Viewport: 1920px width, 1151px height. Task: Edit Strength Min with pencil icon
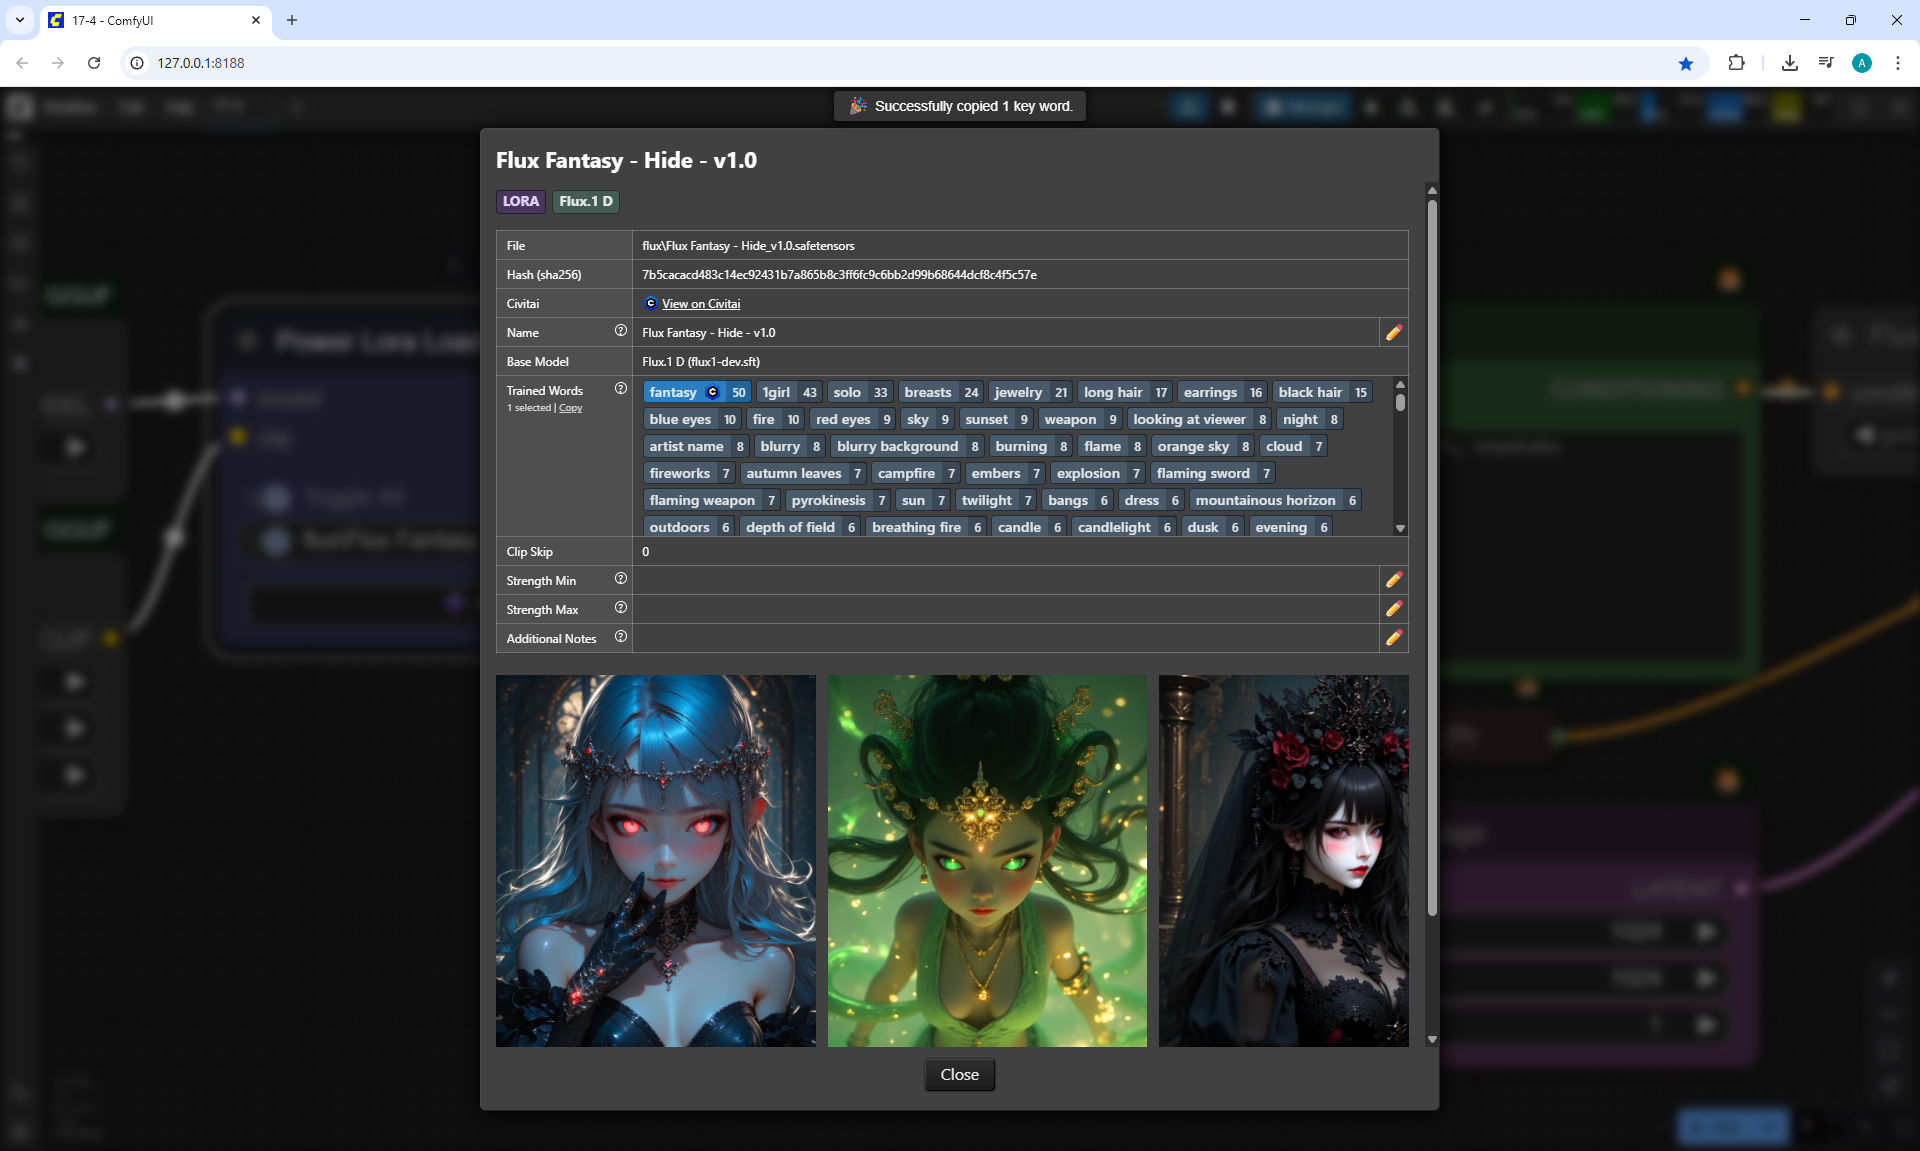click(1394, 580)
